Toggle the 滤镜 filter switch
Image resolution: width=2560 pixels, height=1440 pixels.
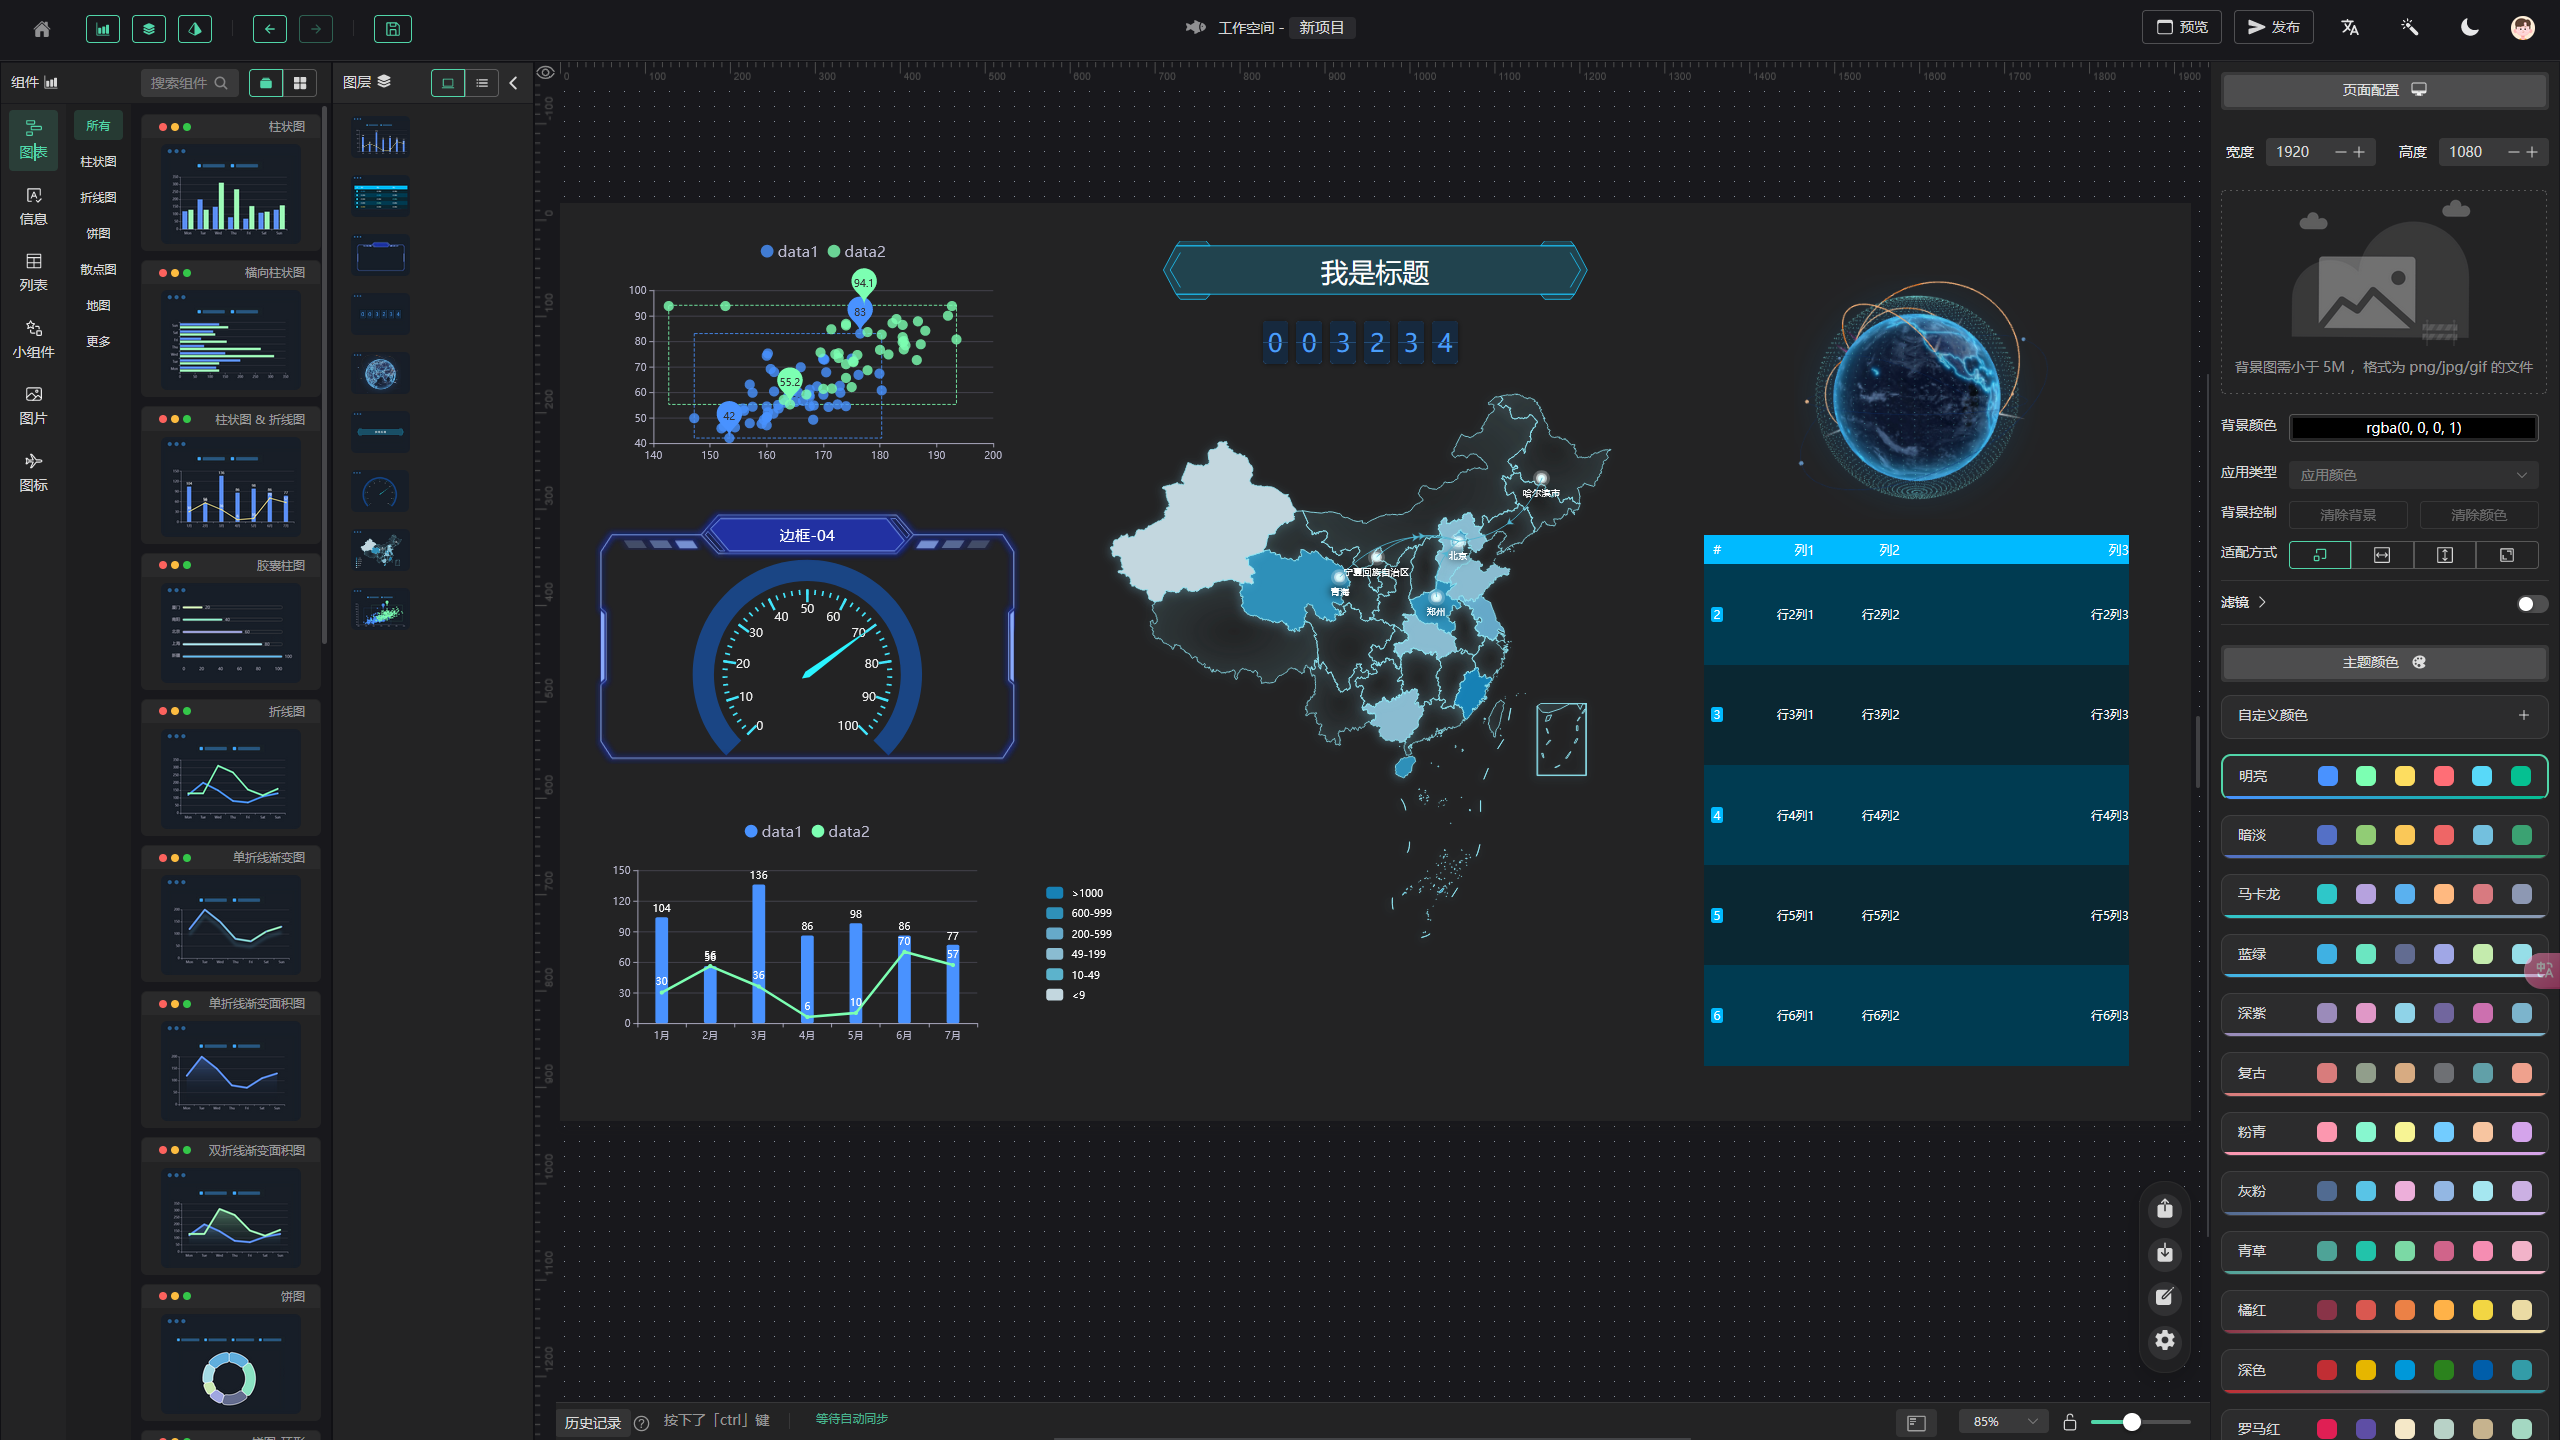pos(2531,604)
